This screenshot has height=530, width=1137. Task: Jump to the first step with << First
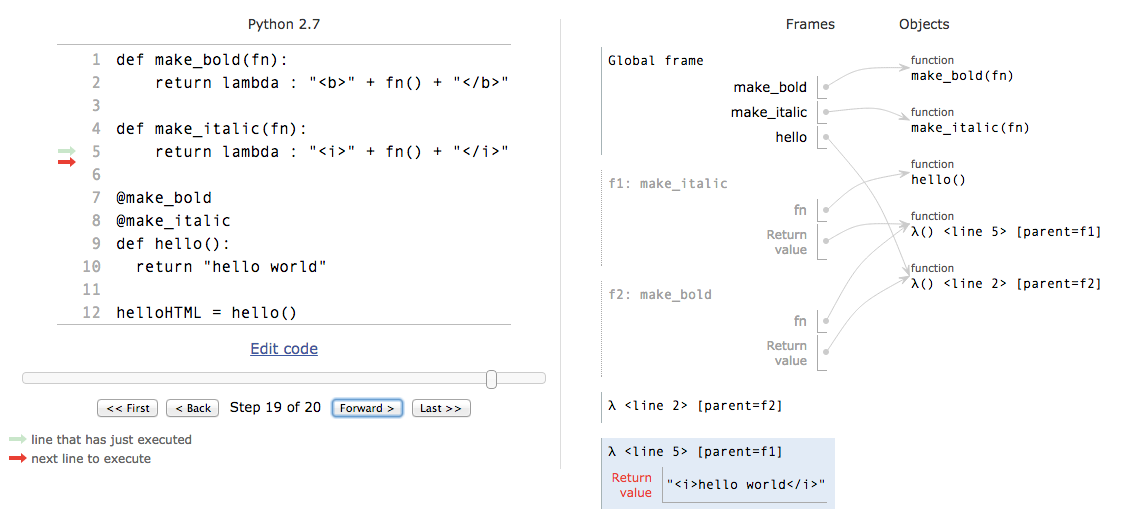pyautogui.click(x=128, y=408)
